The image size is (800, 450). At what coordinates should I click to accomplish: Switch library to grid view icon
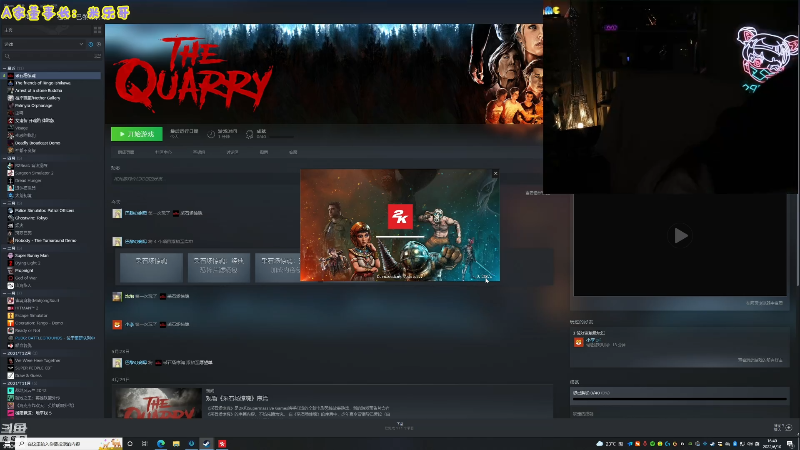97,30
